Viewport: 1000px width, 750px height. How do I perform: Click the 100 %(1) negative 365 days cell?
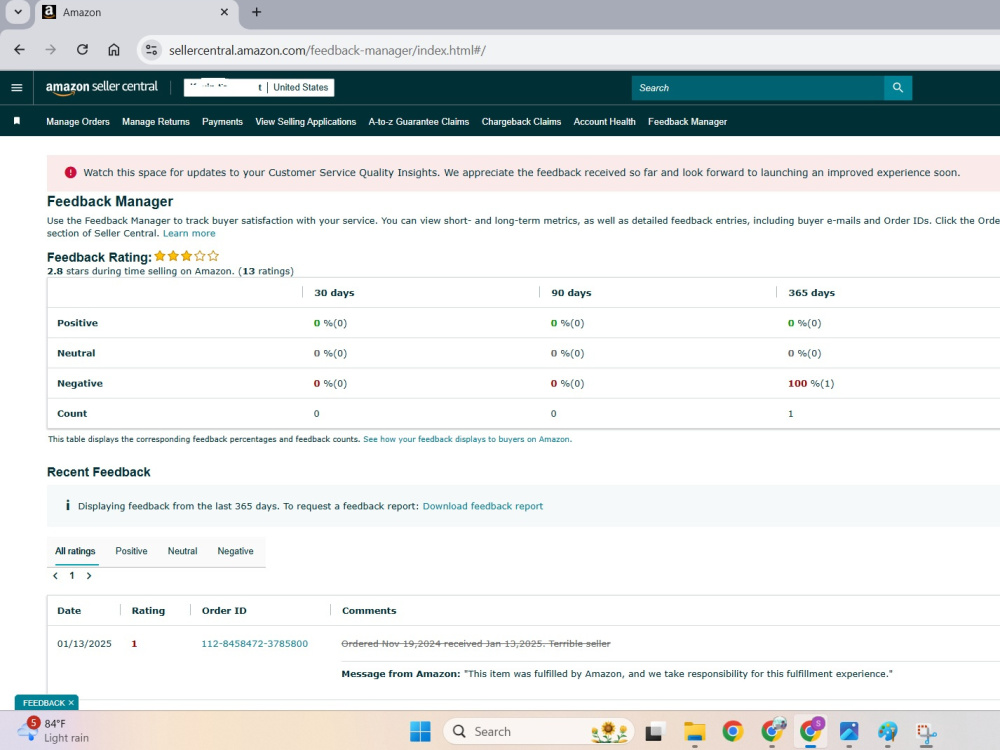click(x=811, y=383)
